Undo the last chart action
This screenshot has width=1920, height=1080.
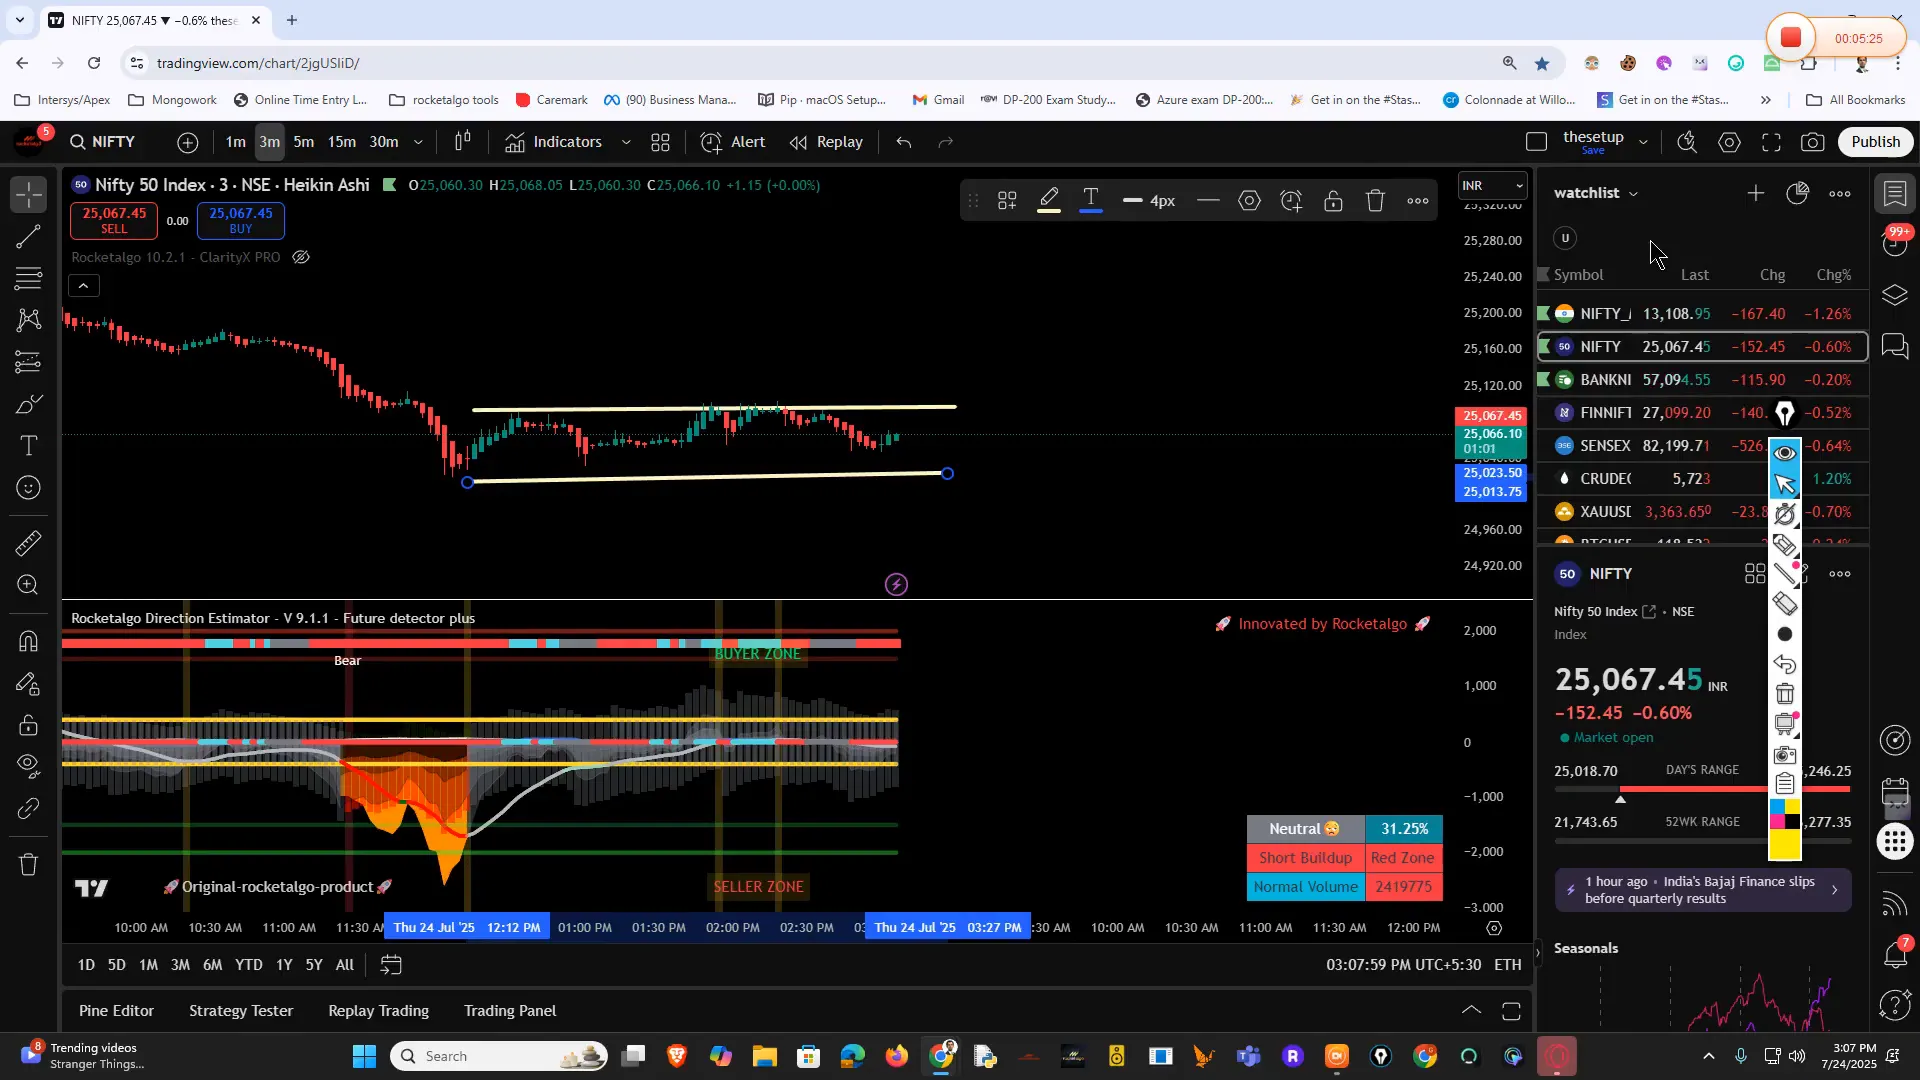pyautogui.click(x=904, y=142)
